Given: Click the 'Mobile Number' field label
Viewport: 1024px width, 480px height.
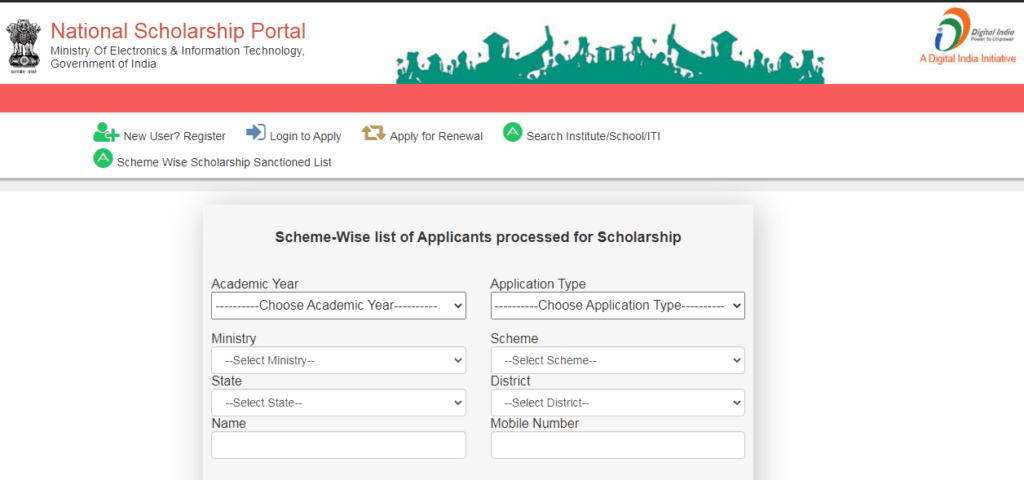Looking at the screenshot, I should pos(535,423).
